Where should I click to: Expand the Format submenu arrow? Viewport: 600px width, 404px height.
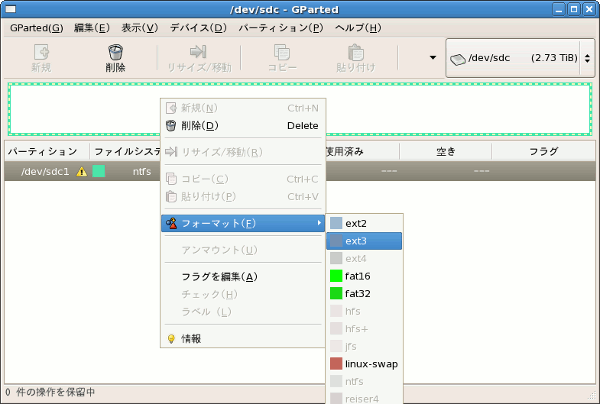point(319,223)
